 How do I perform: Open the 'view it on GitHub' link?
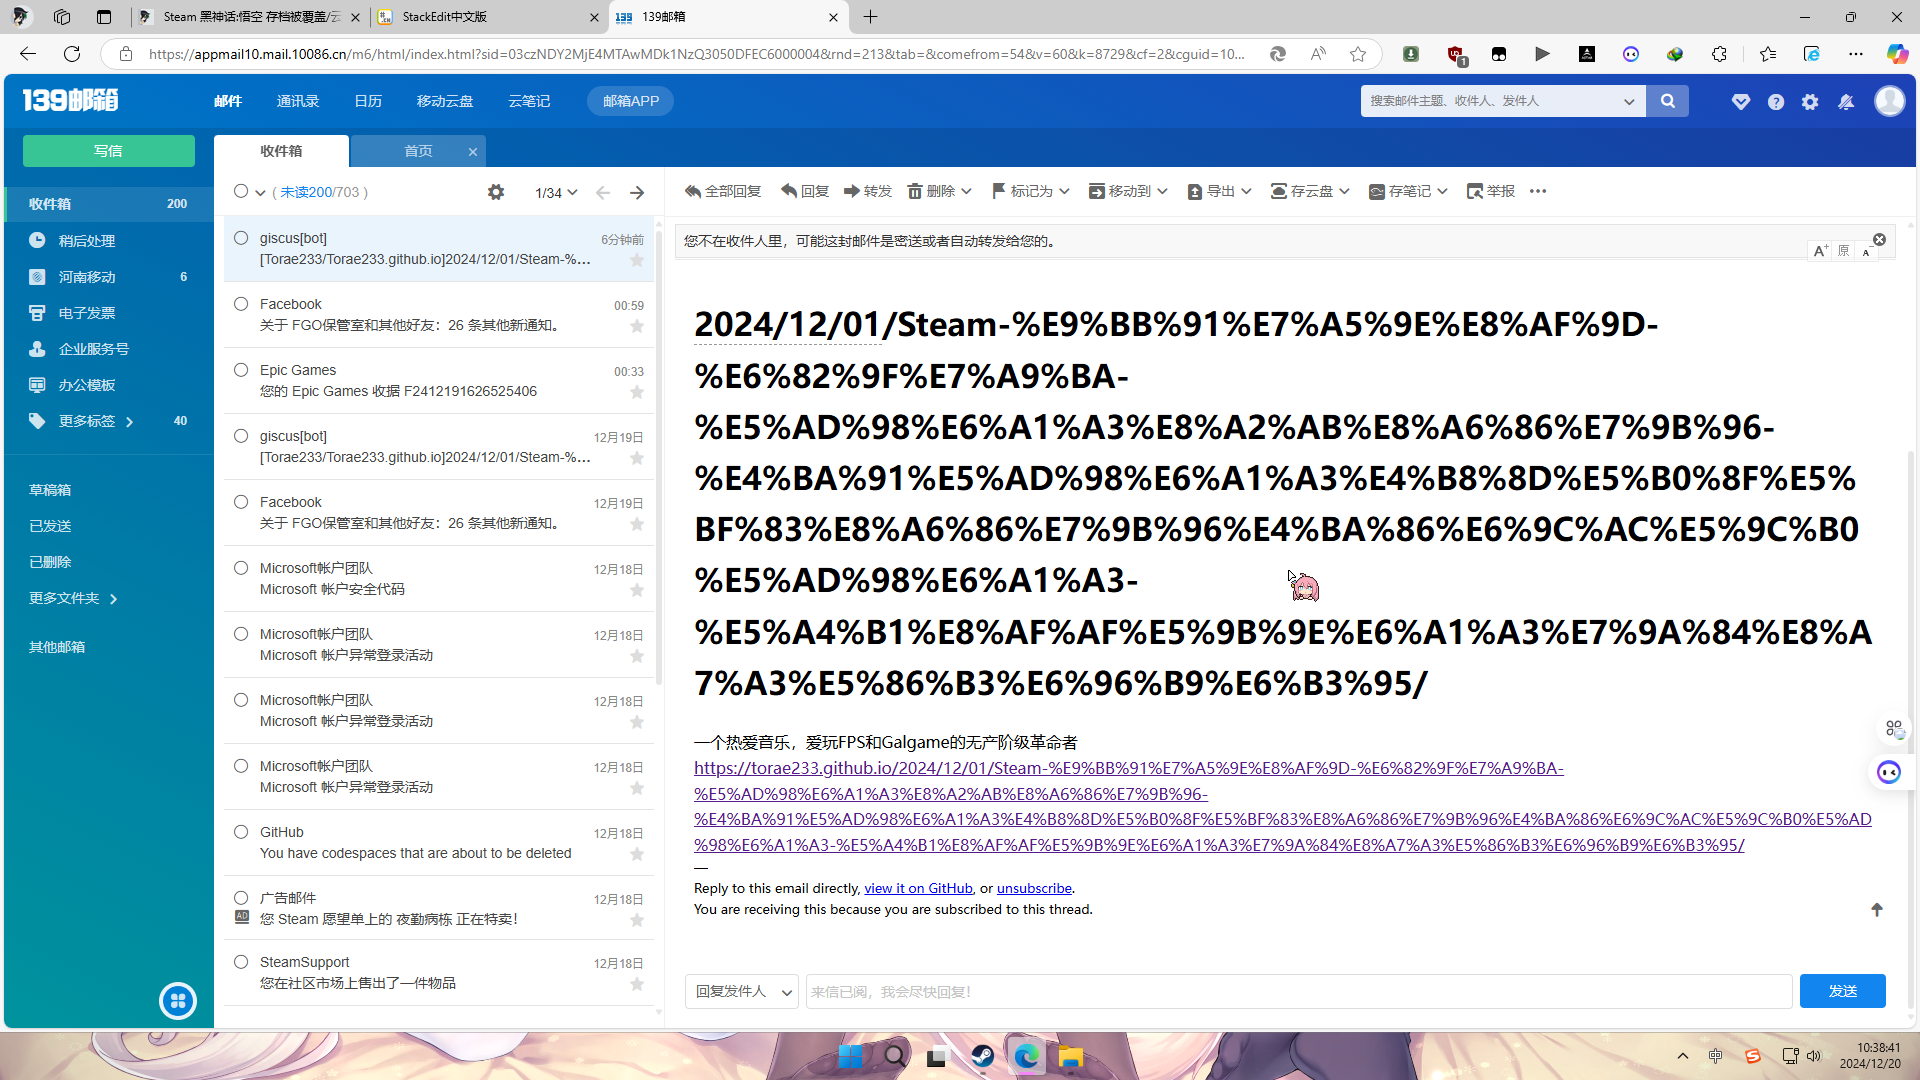918,888
